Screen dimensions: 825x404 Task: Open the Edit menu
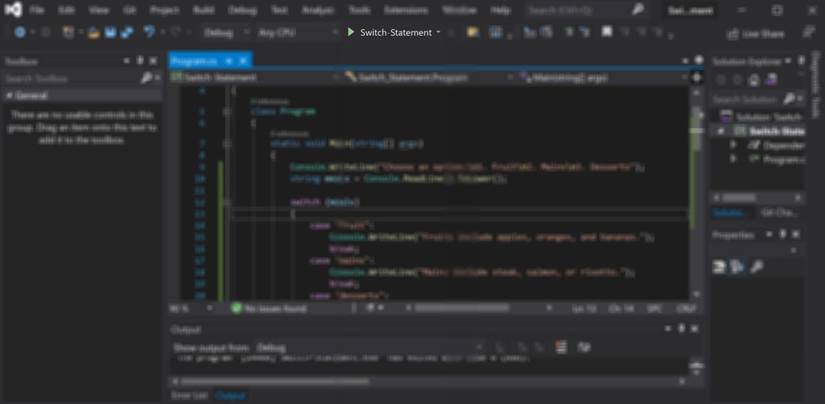(66, 11)
